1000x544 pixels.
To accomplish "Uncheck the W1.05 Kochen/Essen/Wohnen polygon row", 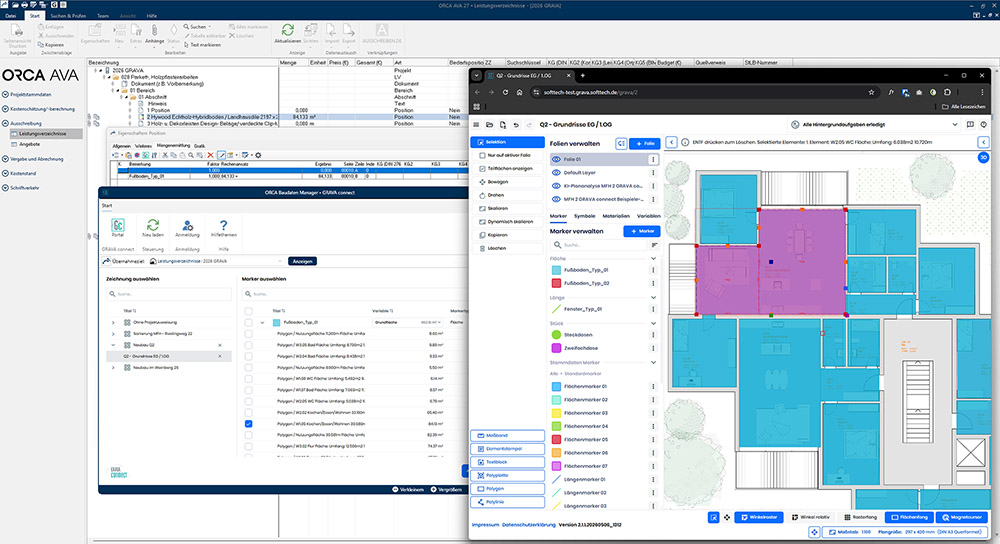I will coord(249,424).
